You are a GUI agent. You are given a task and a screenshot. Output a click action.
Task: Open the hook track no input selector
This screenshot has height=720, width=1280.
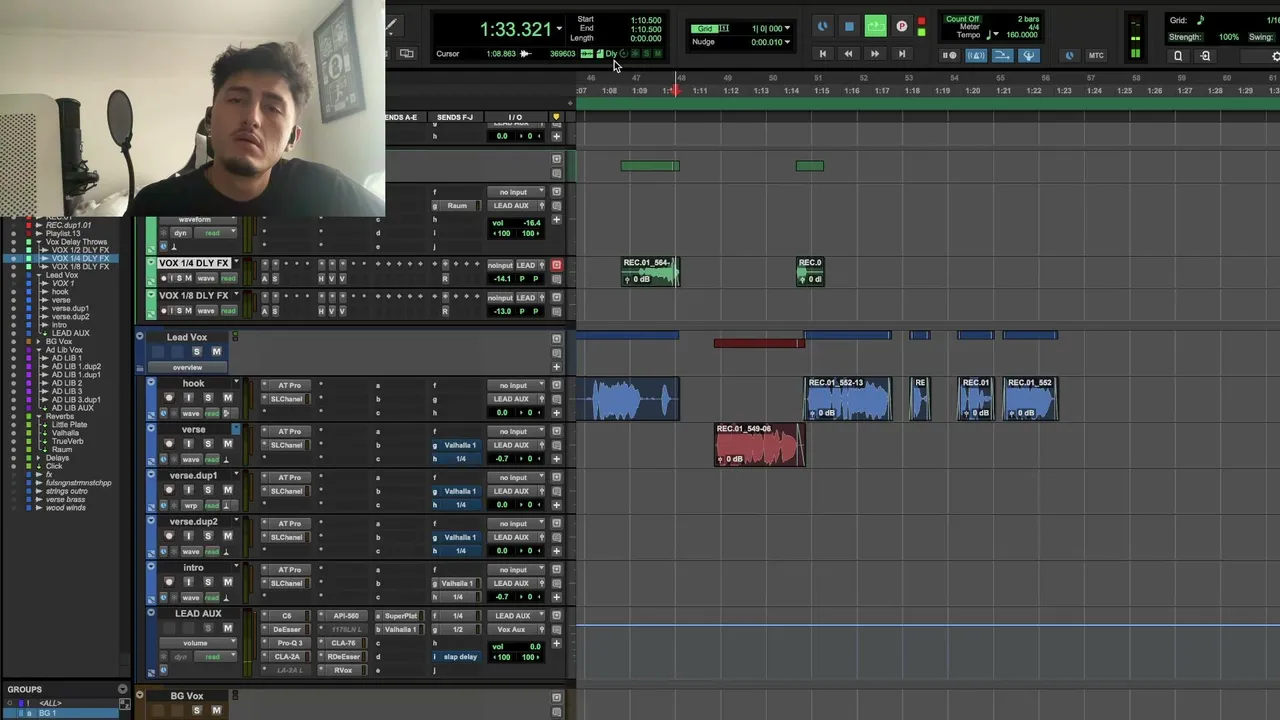pyautogui.click(x=514, y=385)
